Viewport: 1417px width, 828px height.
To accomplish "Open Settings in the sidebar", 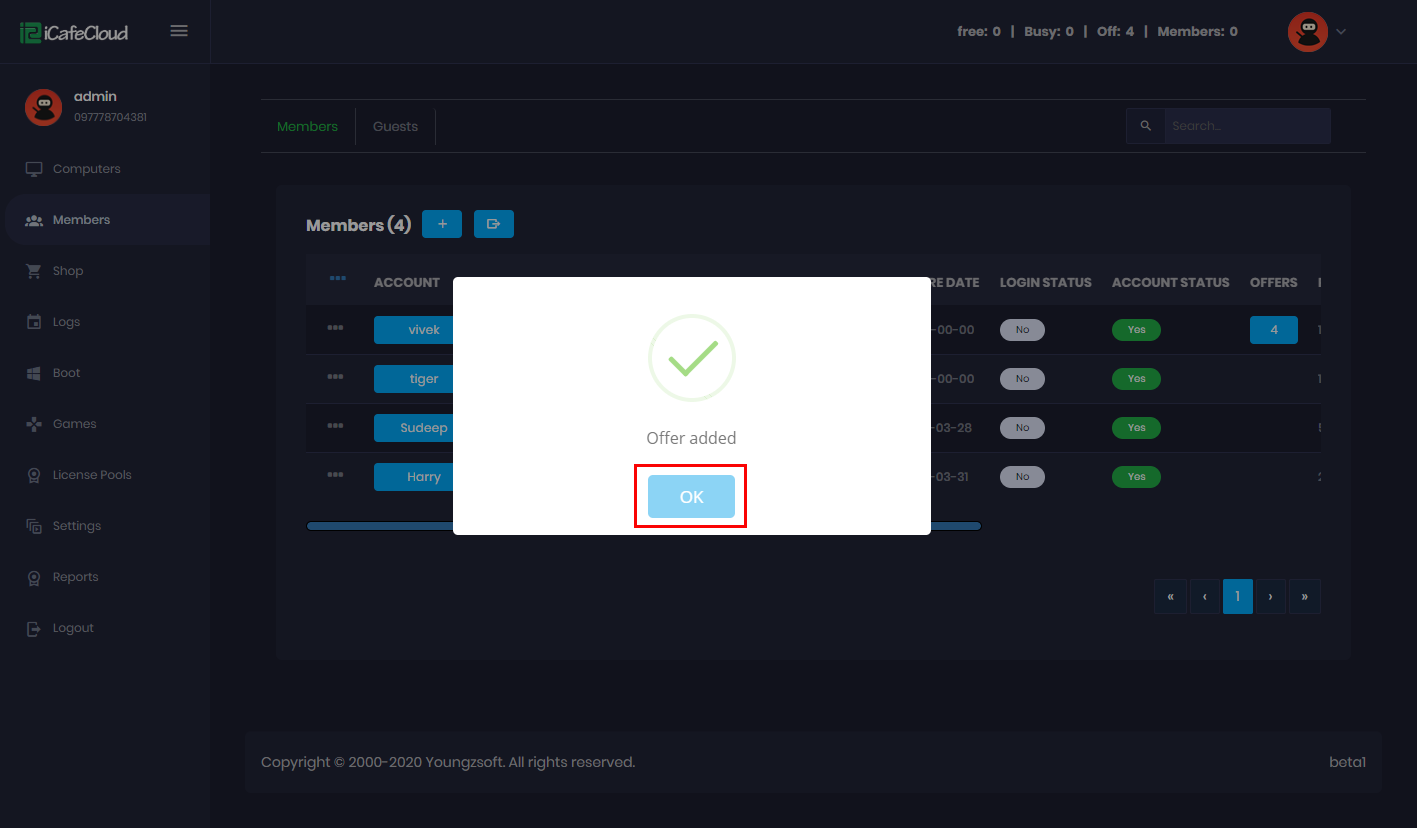I will point(76,526).
